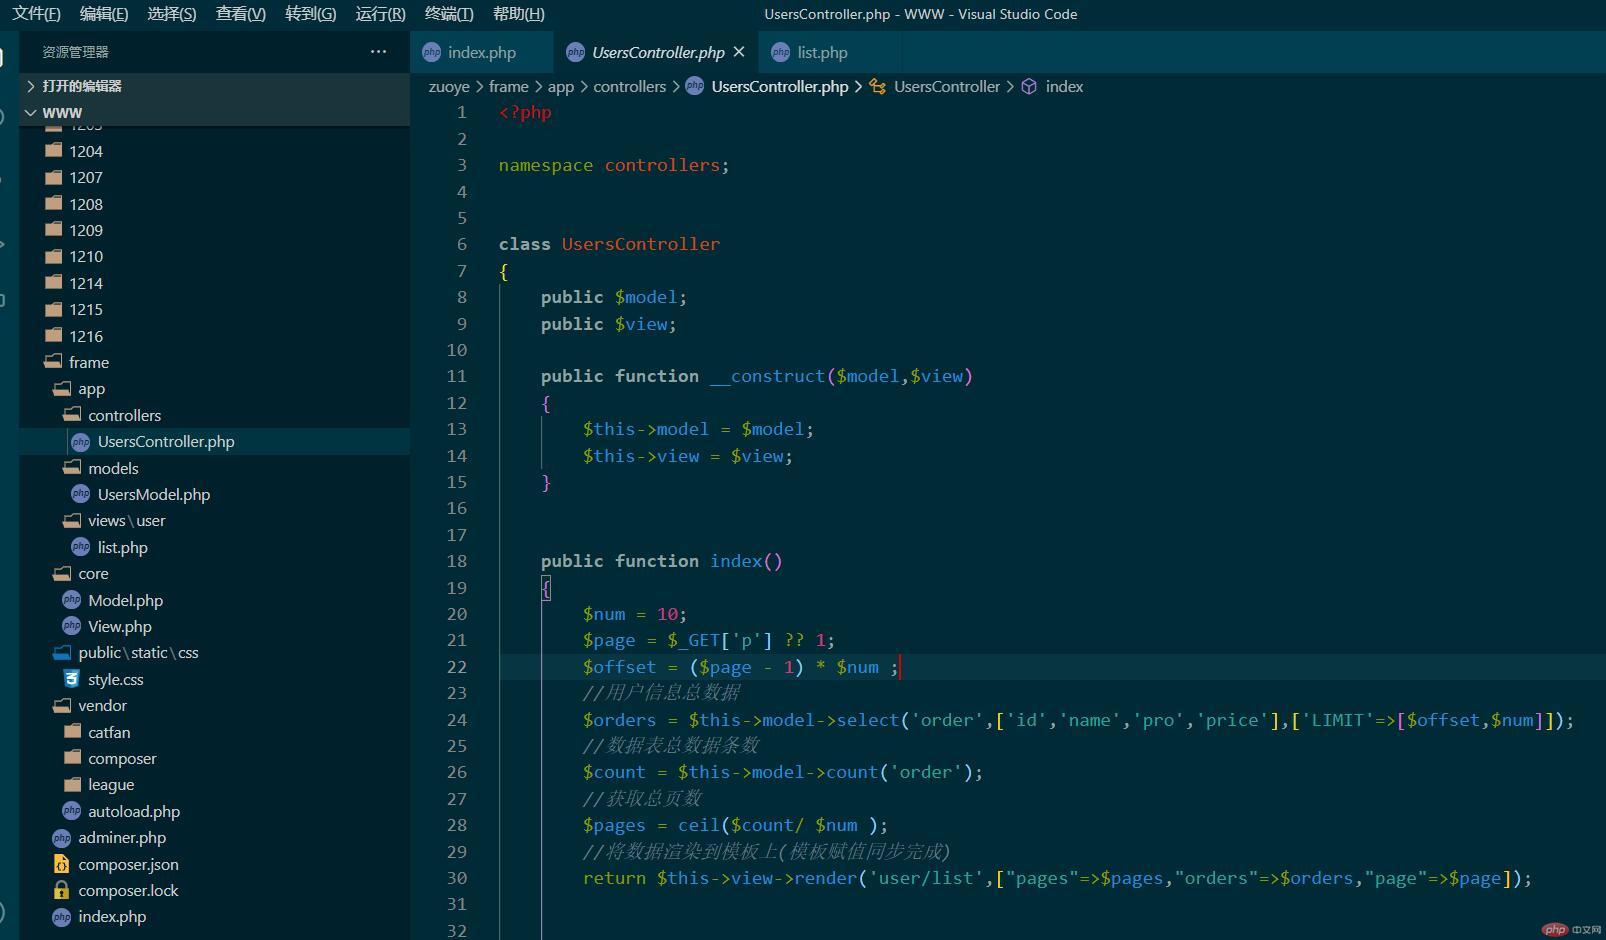Click comment //获取总页数

pyautogui.click(x=642, y=799)
